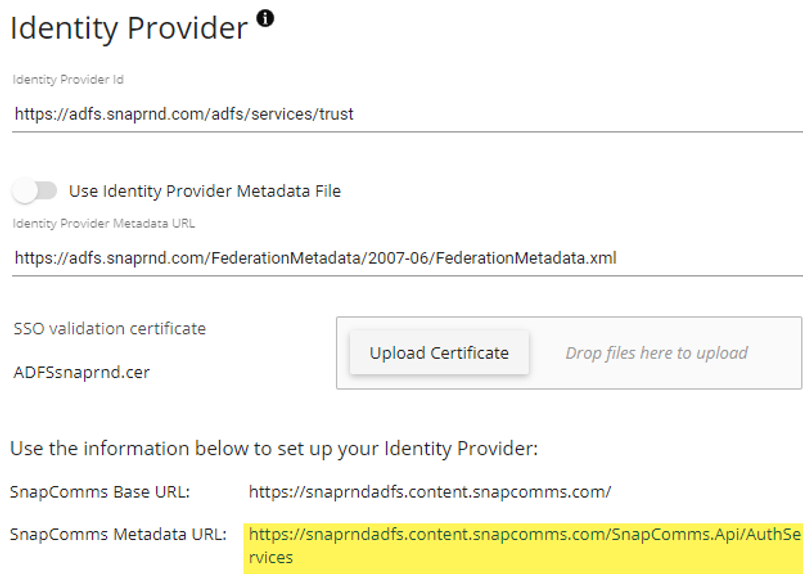The image size is (803, 574).
Task: Click the setup instruction text for Identity Provider
Action: [274, 449]
